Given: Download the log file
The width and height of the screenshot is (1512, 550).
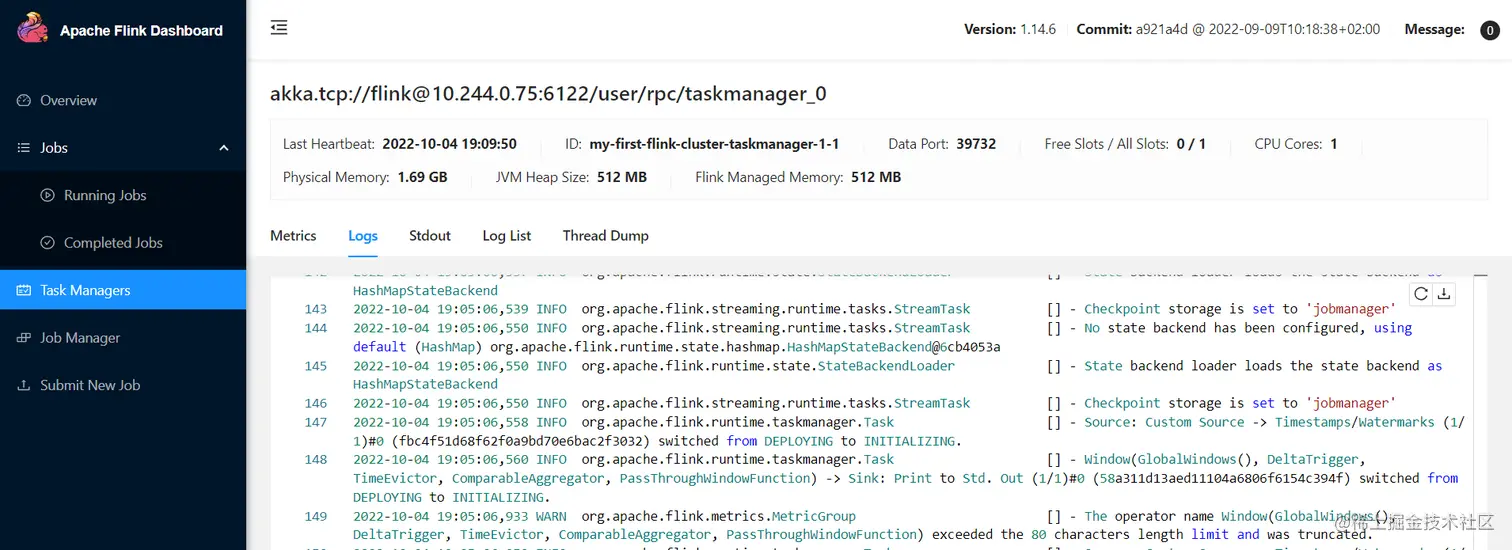Looking at the screenshot, I should click(x=1444, y=294).
